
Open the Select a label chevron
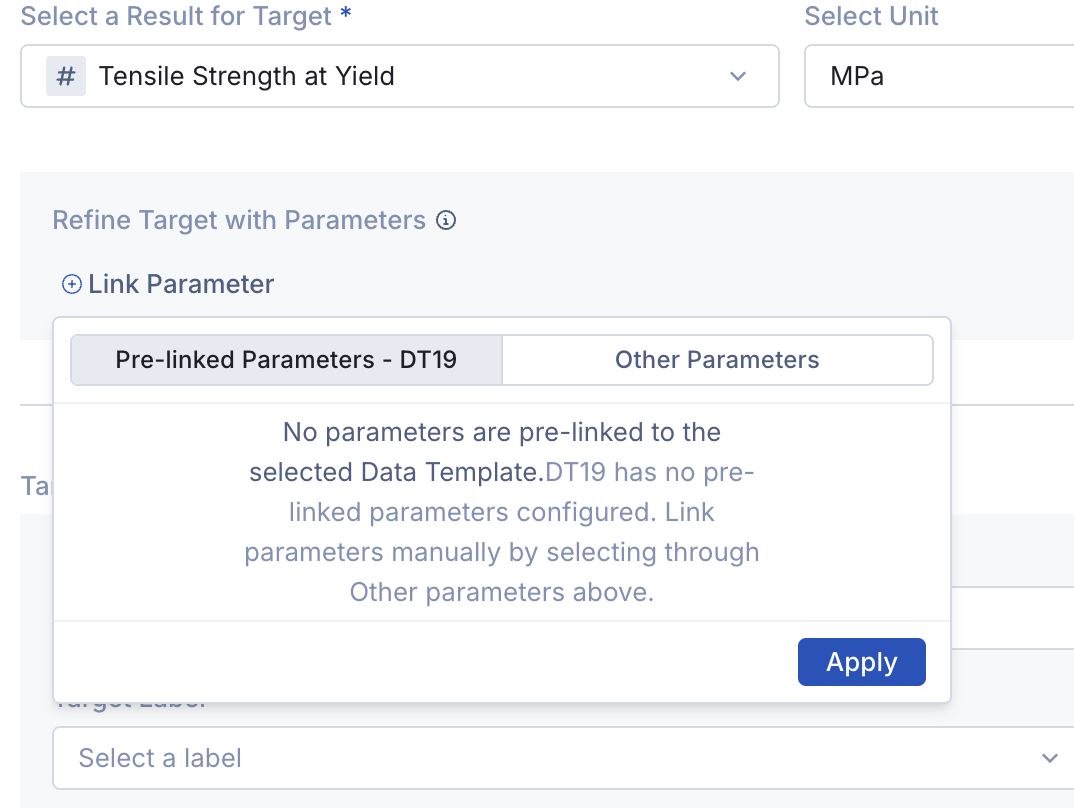(x=1049, y=758)
